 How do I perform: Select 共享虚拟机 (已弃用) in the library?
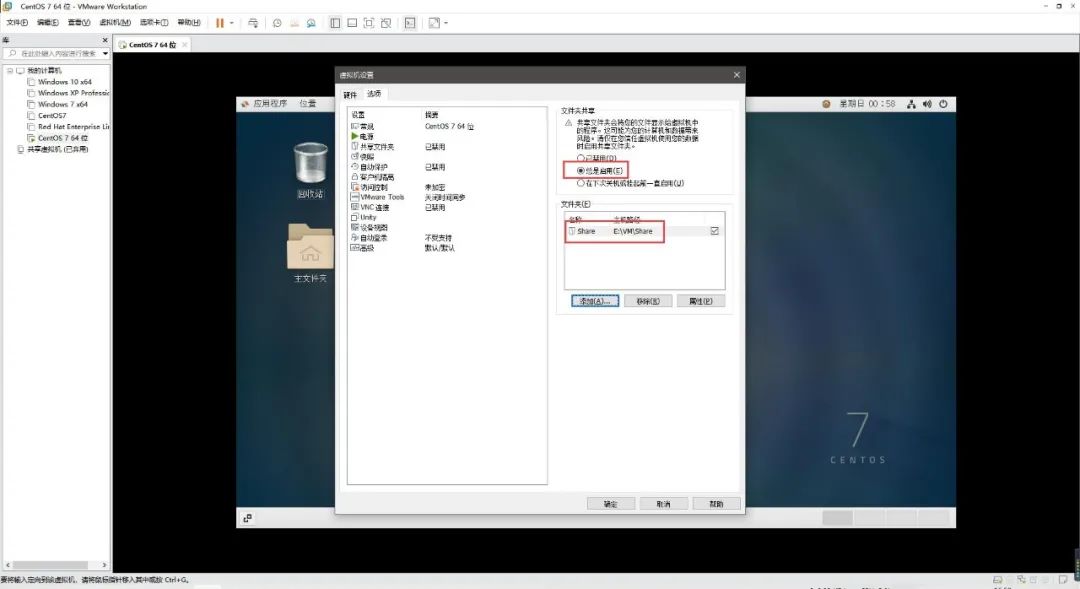pyautogui.click(x=52, y=149)
